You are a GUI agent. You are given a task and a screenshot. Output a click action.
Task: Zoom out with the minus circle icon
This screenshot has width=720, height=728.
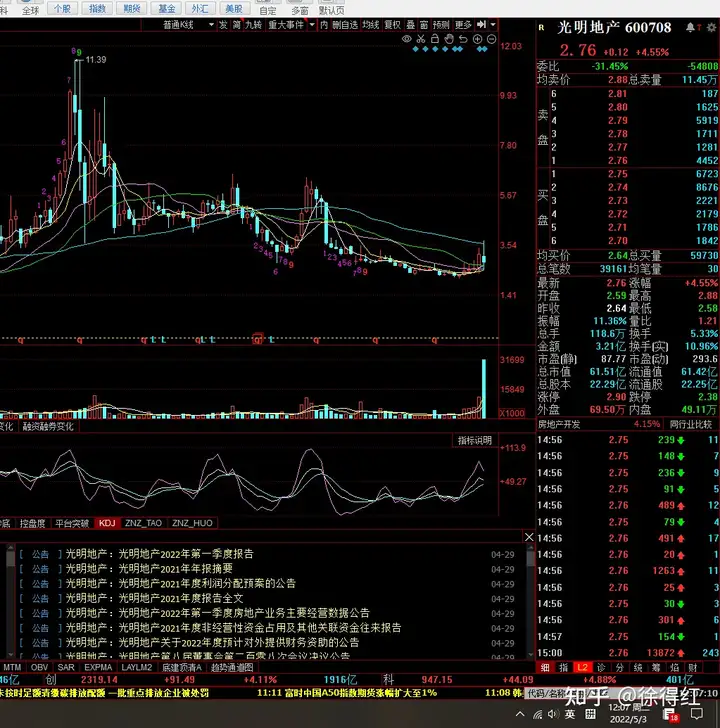(x=492, y=39)
